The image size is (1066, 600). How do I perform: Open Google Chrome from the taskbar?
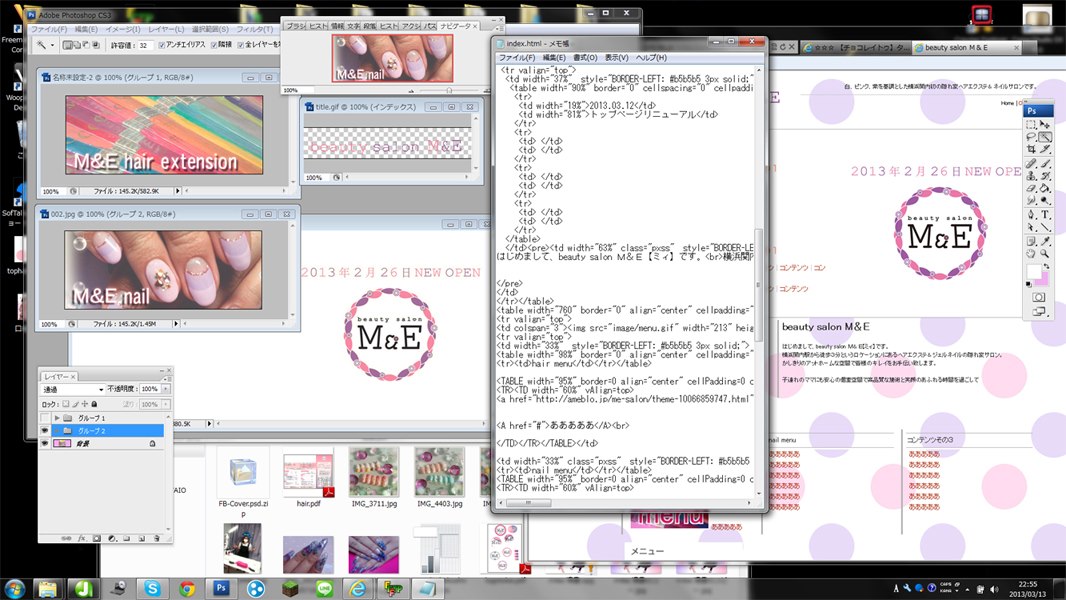point(186,588)
